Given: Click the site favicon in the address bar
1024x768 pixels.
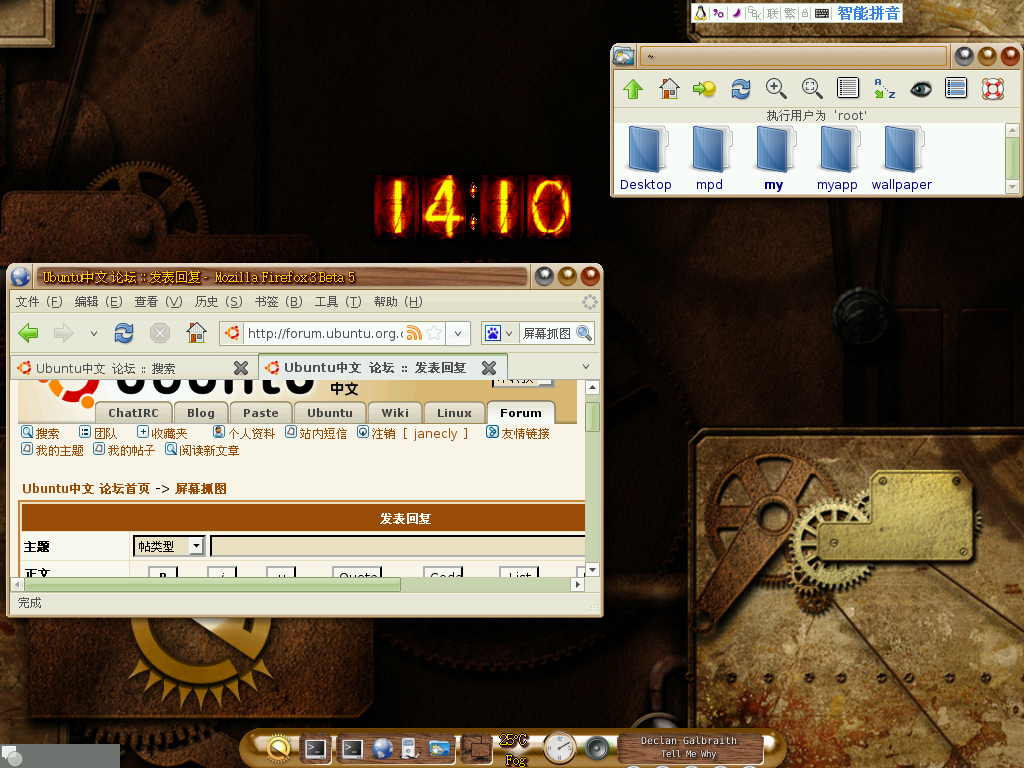Looking at the screenshot, I should [232, 333].
